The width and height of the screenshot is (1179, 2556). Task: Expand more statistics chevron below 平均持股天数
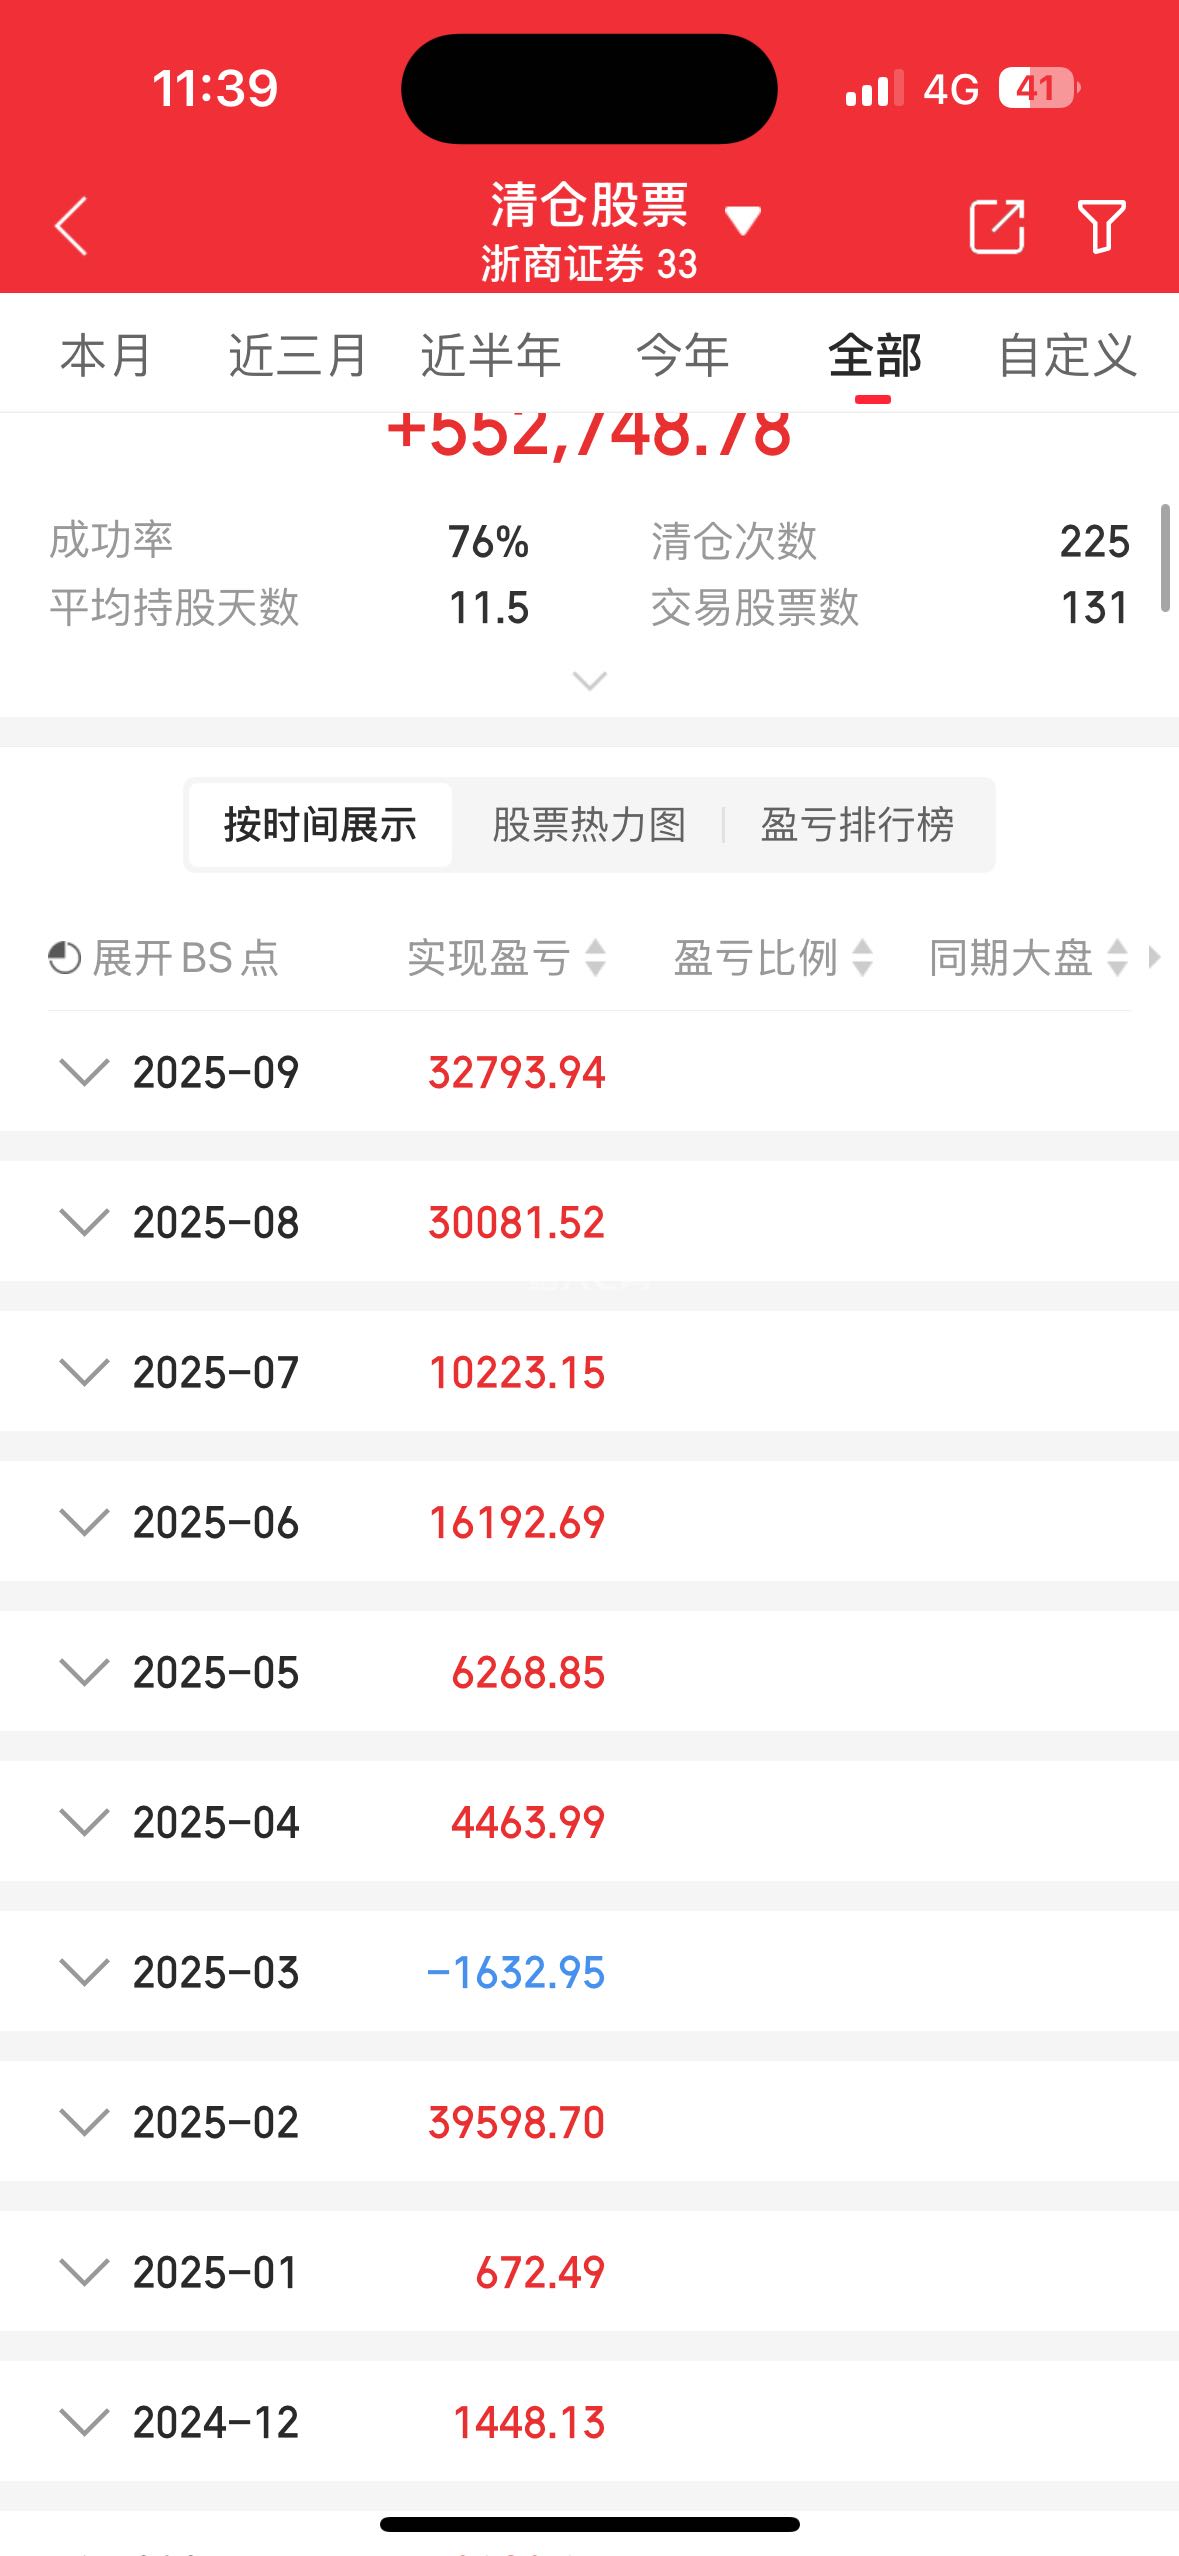[x=589, y=681]
